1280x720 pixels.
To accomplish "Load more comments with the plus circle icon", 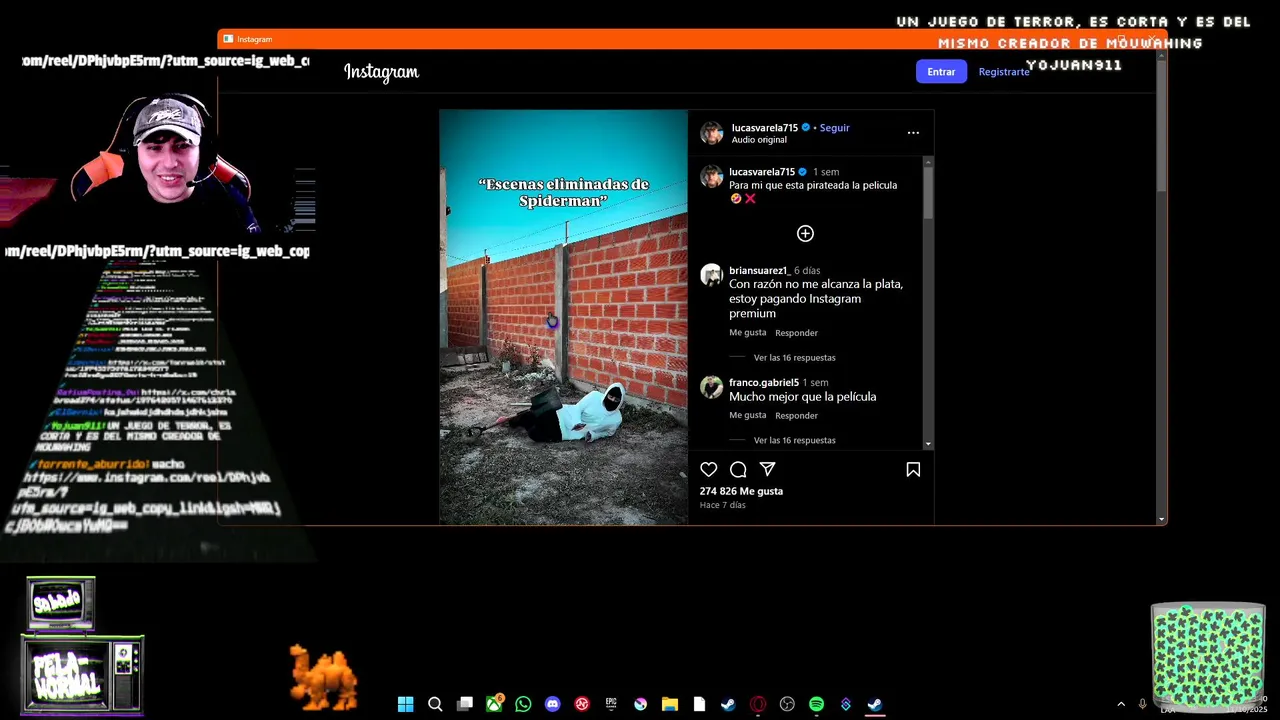I will [805, 233].
